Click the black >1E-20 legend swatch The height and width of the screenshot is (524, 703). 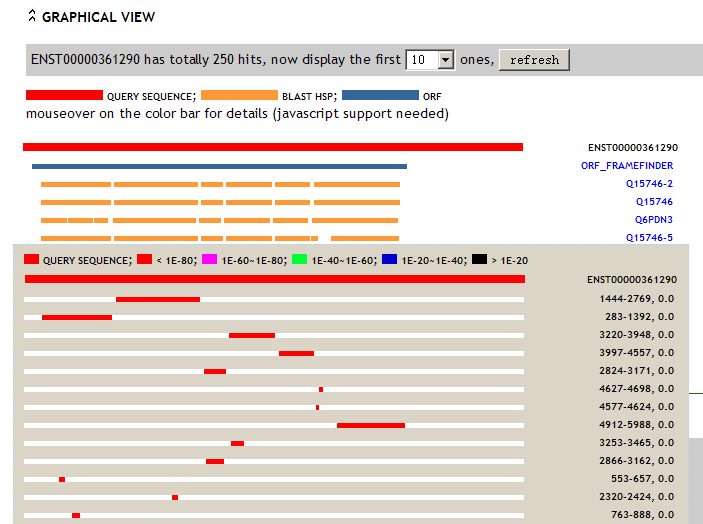coord(479,259)
